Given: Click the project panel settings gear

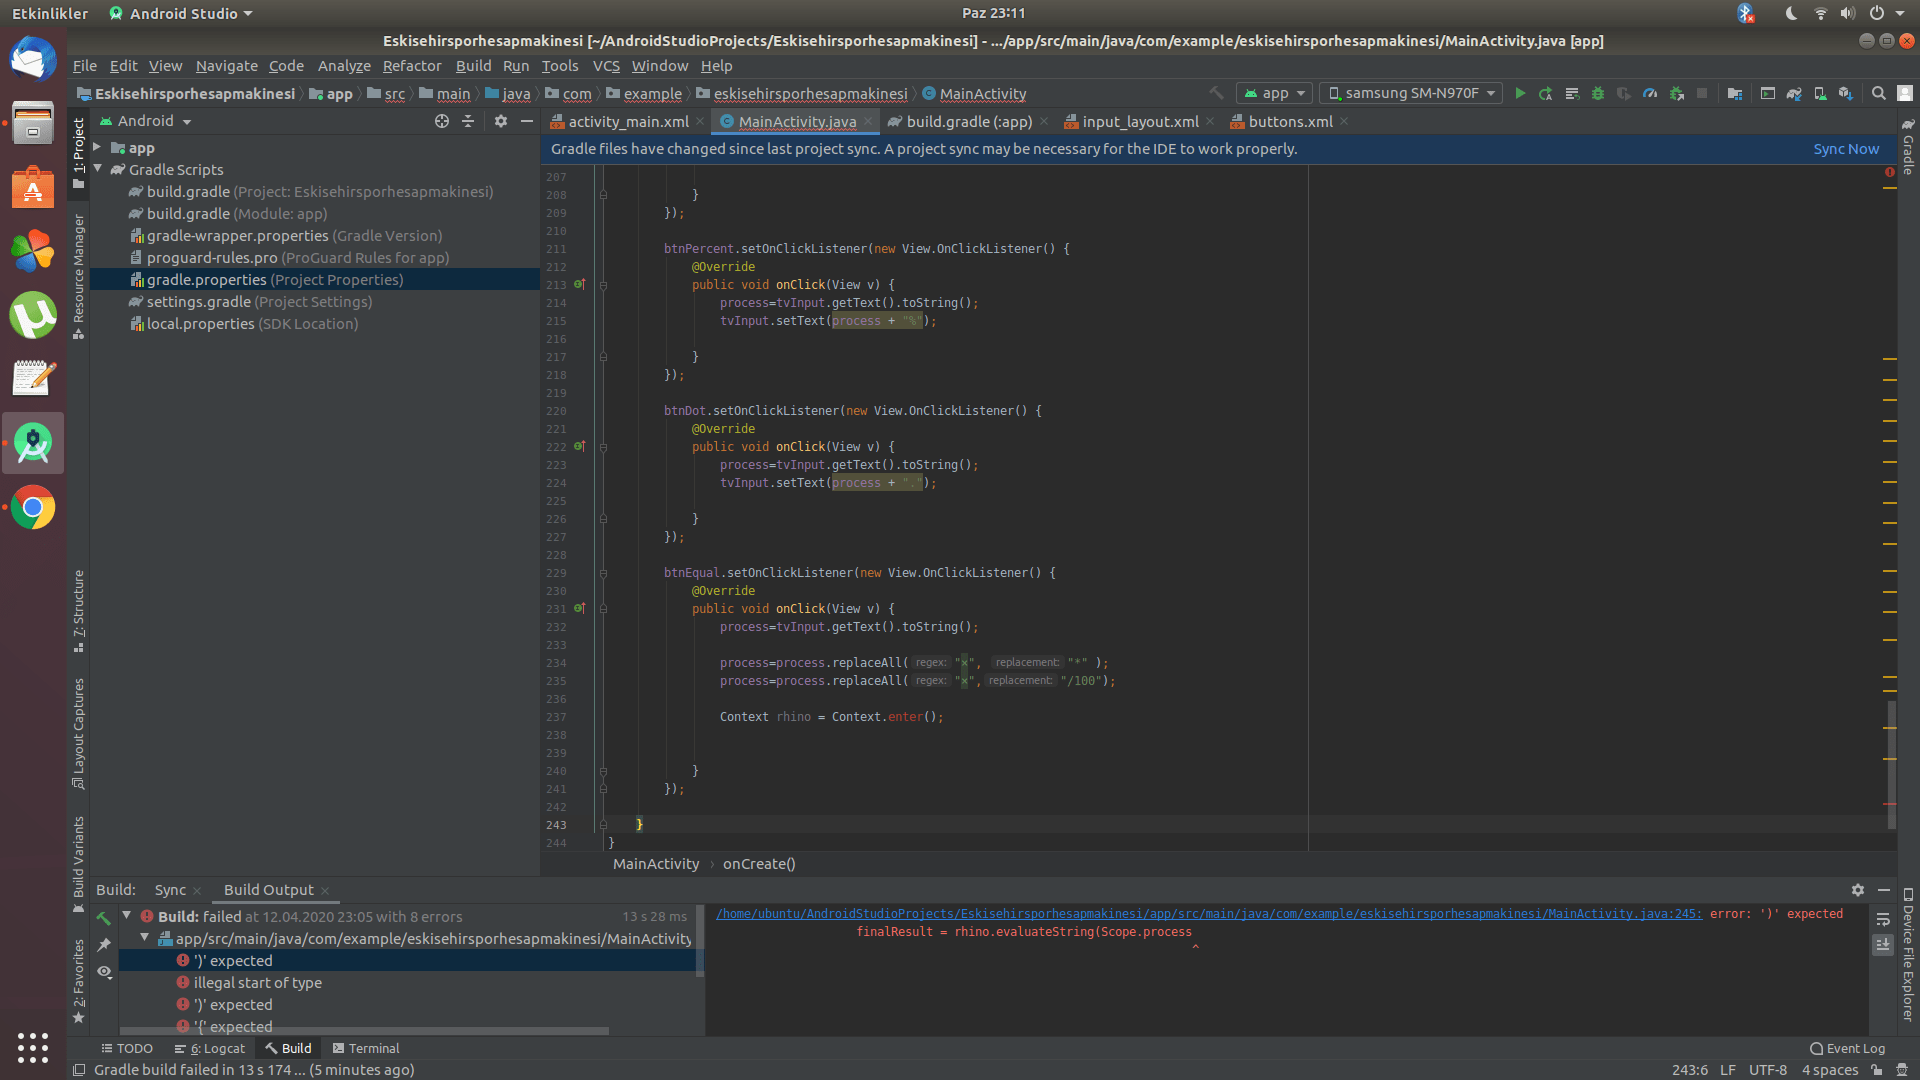Looking at the screenshot, I should pos(501,121).
